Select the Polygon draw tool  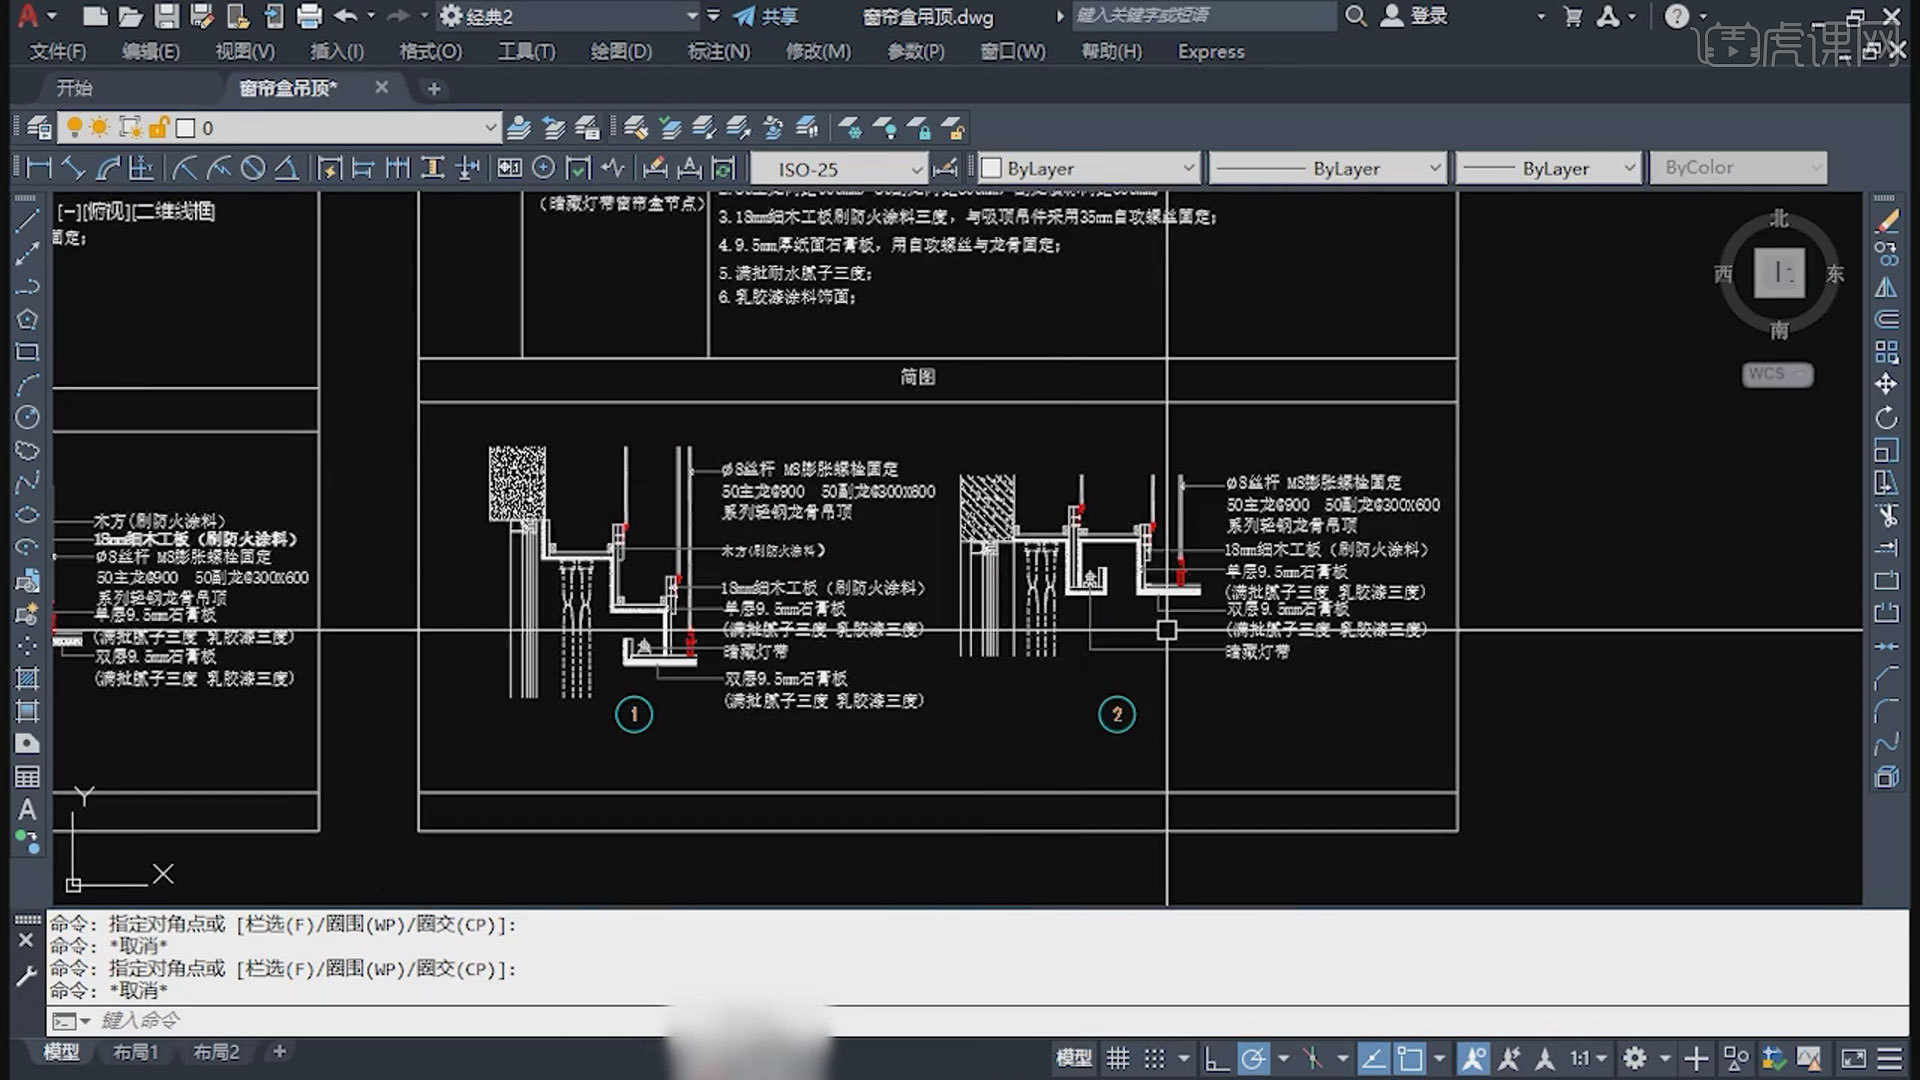click(27, 319)
